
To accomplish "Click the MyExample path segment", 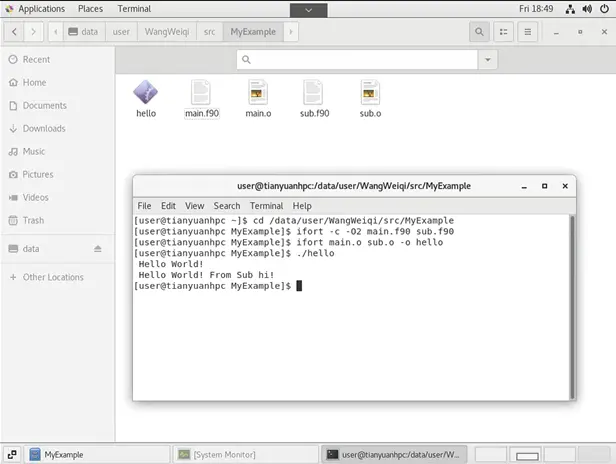I will click(x=253, y=32).
